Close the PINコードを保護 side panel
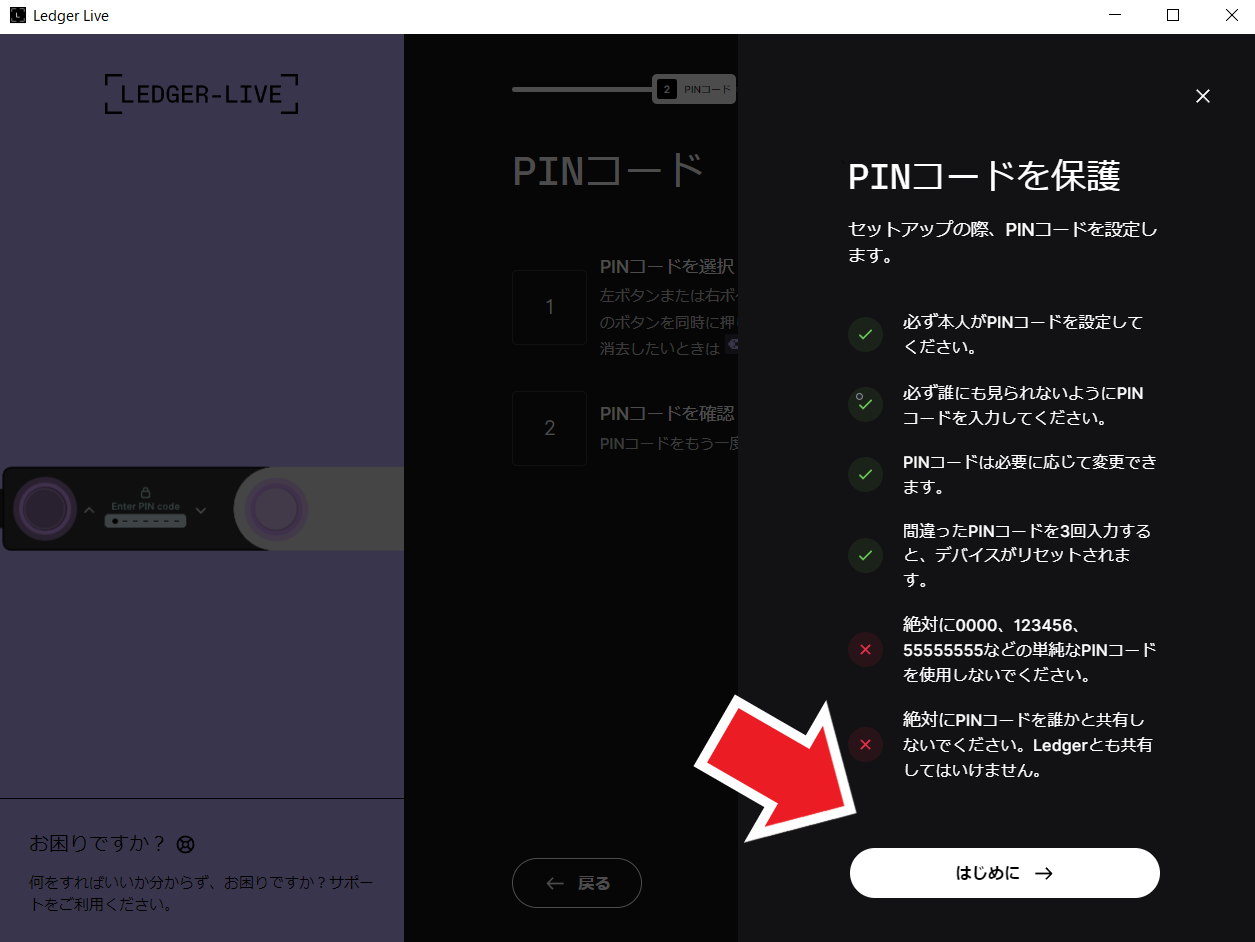 tap(1203, 96)
